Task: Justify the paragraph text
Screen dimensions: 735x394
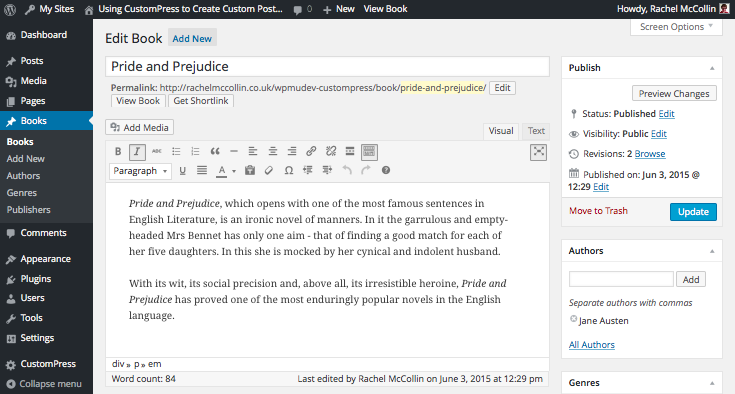Action: [x=202, y=171]
